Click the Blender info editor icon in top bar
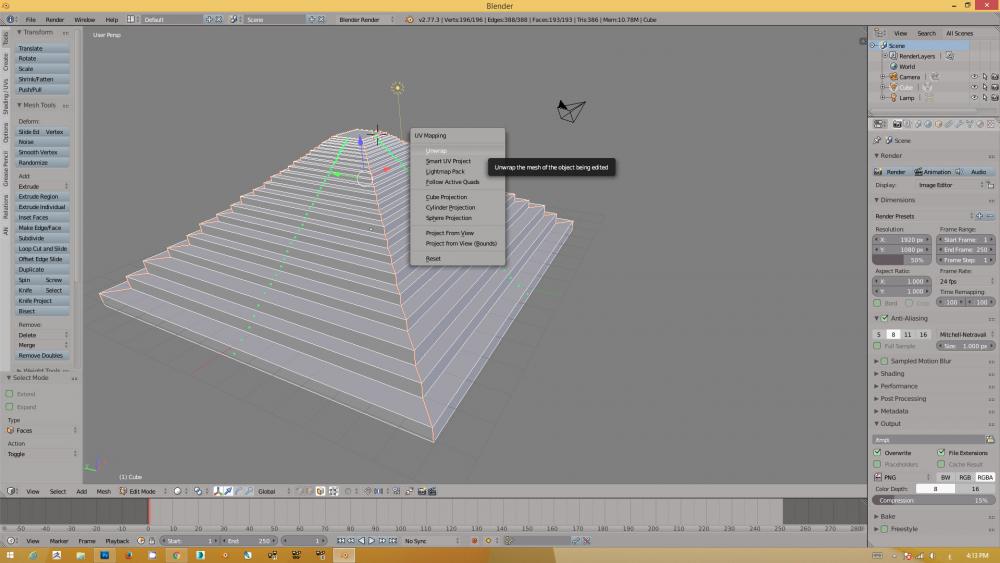Image resolution: width=1000 pixels, height=563 pixels. tap(11, 19)
